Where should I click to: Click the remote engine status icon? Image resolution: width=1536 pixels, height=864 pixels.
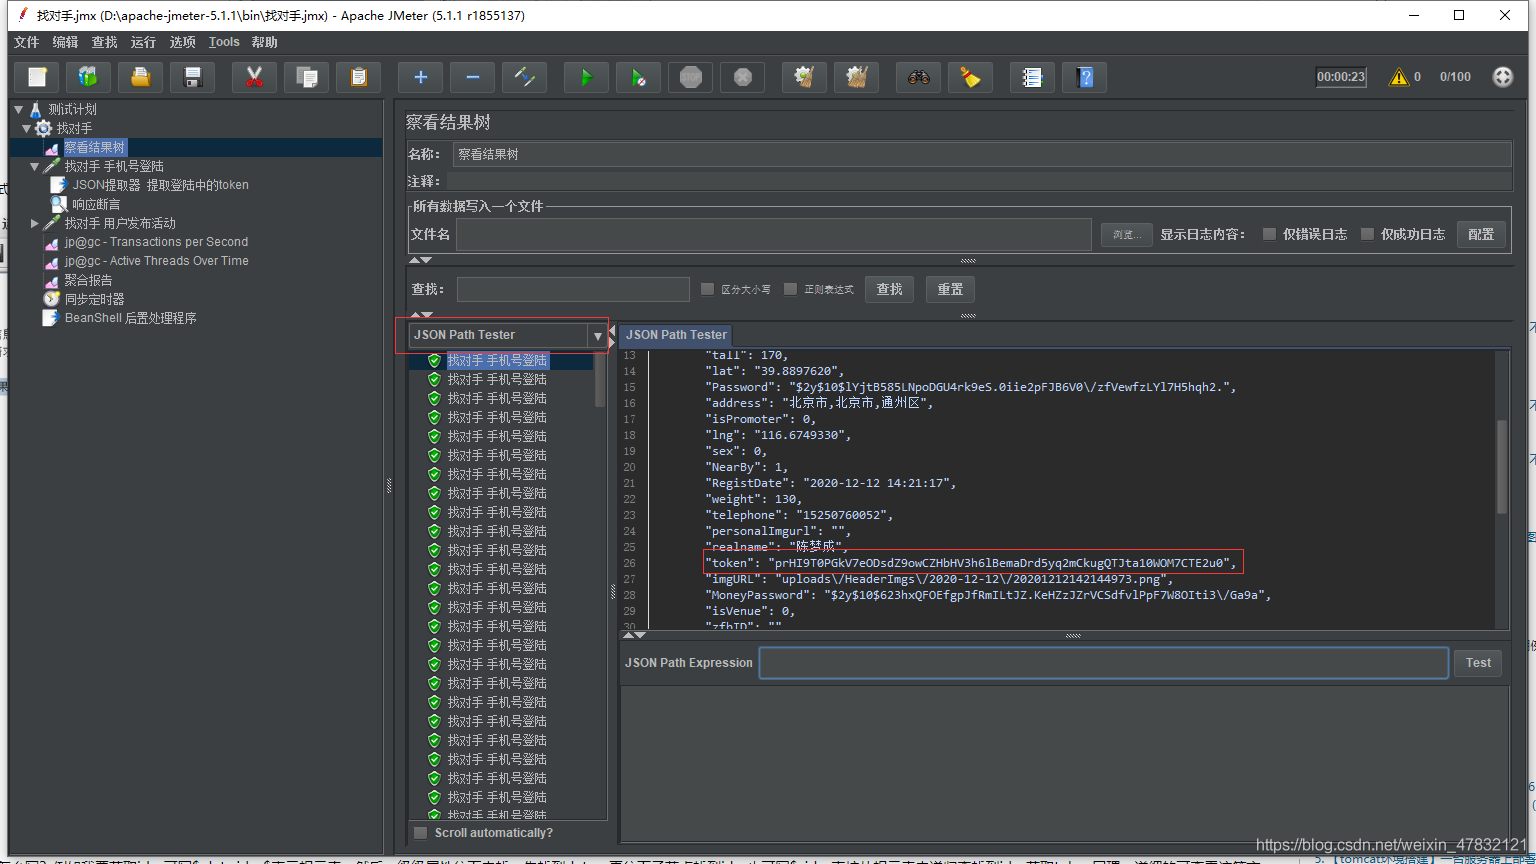point(1503,77)
